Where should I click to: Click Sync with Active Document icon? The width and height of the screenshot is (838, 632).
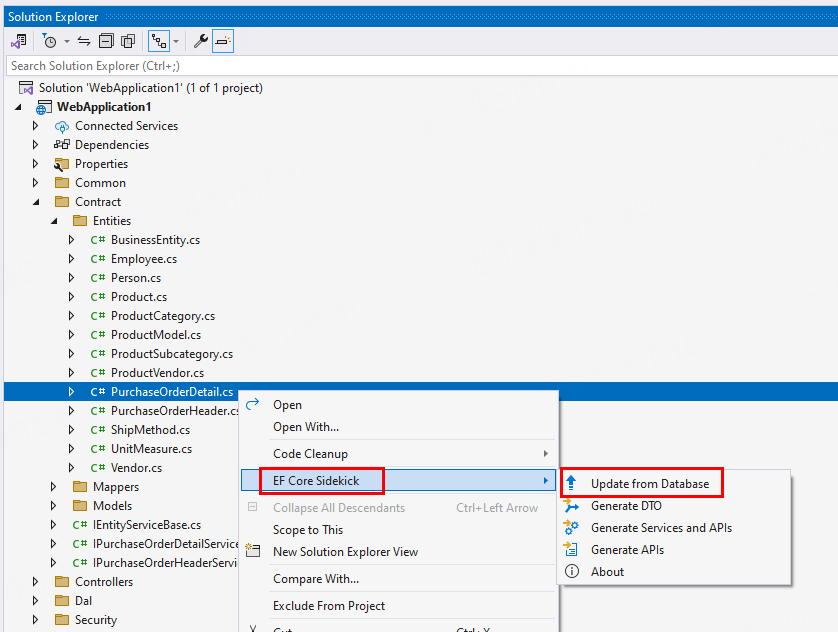84,41
